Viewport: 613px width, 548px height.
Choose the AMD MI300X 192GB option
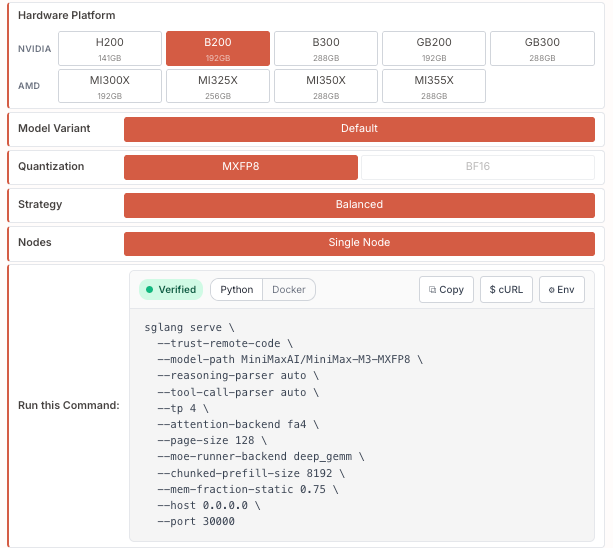point(110,86)
